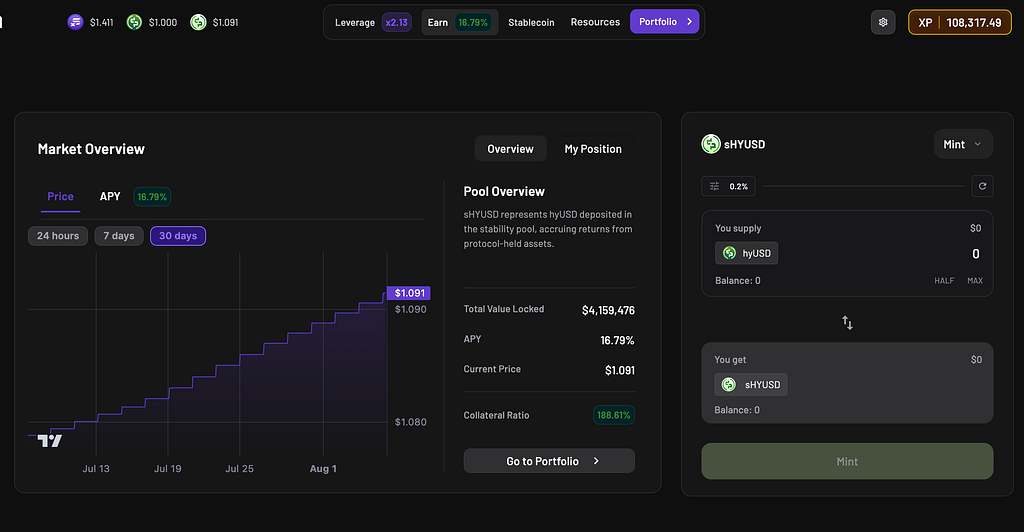Open the hyUSD supply token selector
1024x532 pixels.
746,253
